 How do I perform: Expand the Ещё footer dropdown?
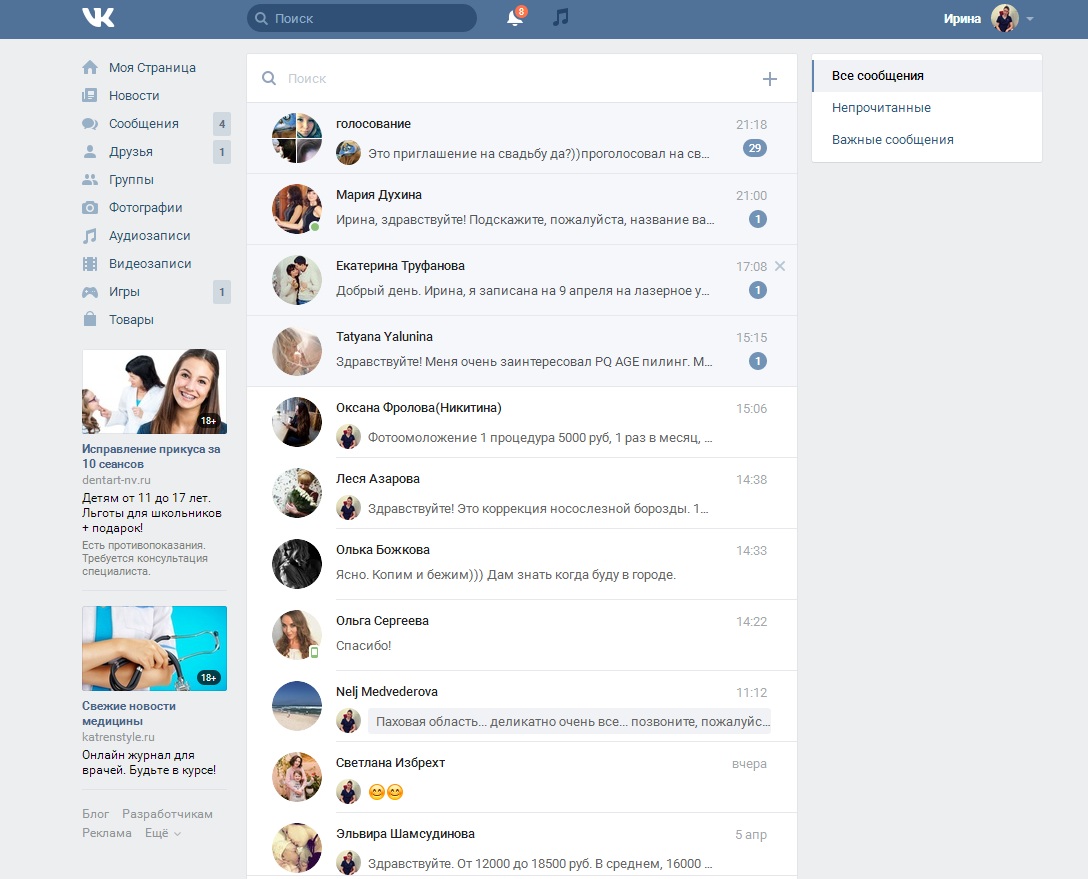point(163,833)
